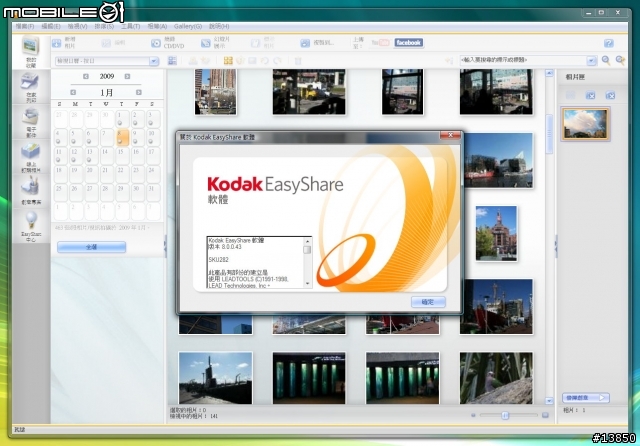This screenshot has height=446, width=640.
Task: Click the search magnifier icon
Action: tap(606, 60)
